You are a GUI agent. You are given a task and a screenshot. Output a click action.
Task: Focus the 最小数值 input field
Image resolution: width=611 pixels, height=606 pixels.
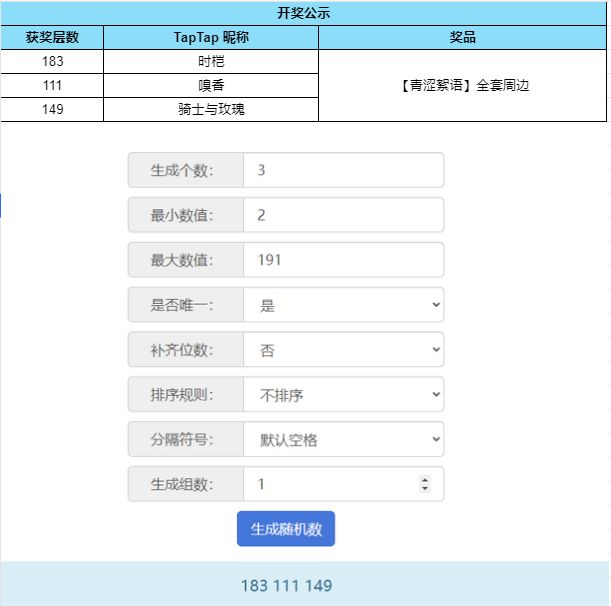(344, 215)
